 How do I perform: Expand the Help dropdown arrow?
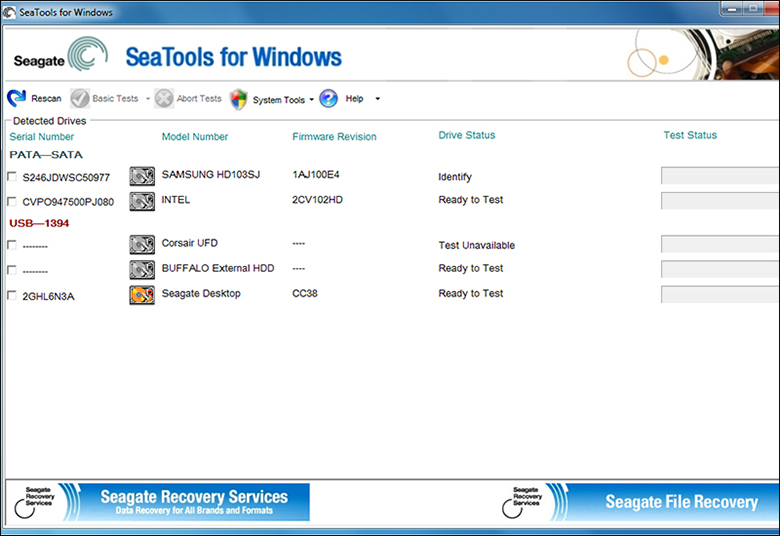pyautogui.click(x=377, y=99)
